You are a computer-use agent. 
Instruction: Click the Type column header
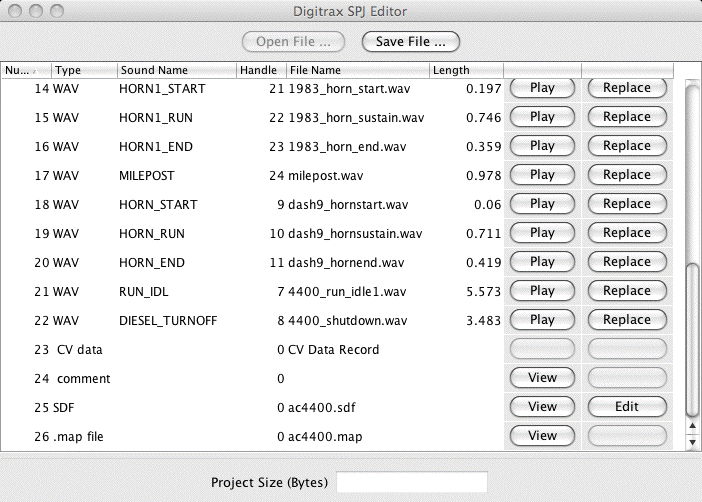84,71
